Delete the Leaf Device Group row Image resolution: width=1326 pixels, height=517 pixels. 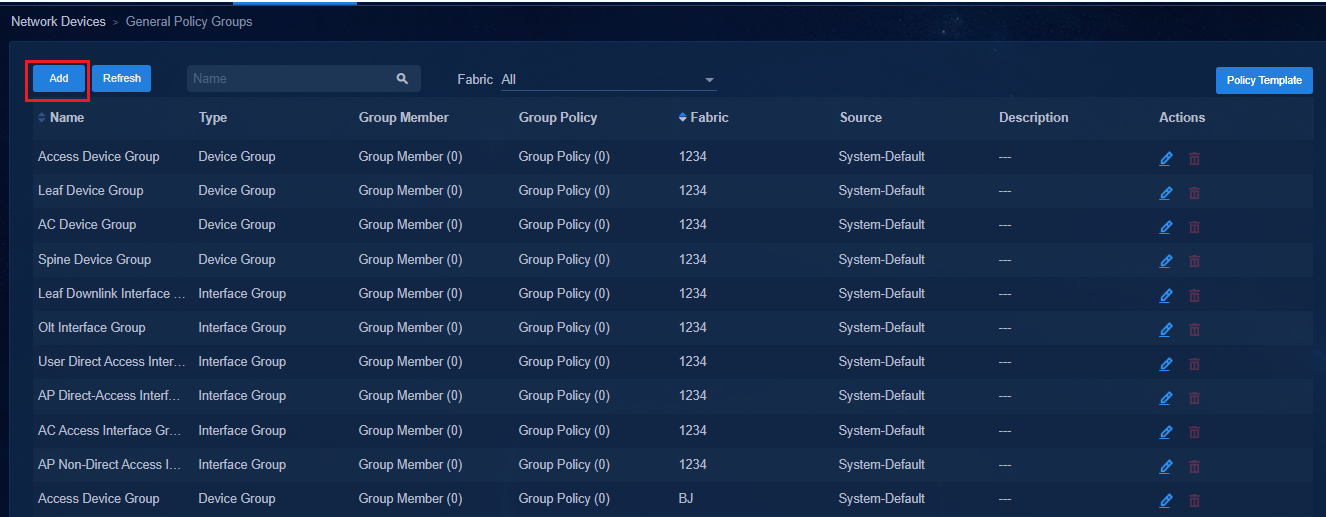(1194, 193)
